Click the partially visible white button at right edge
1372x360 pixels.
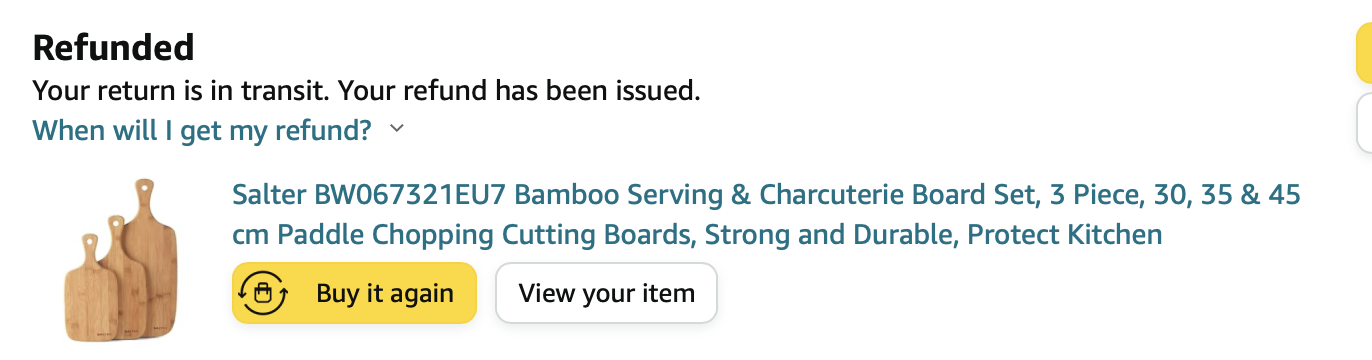click(1364, 123)
